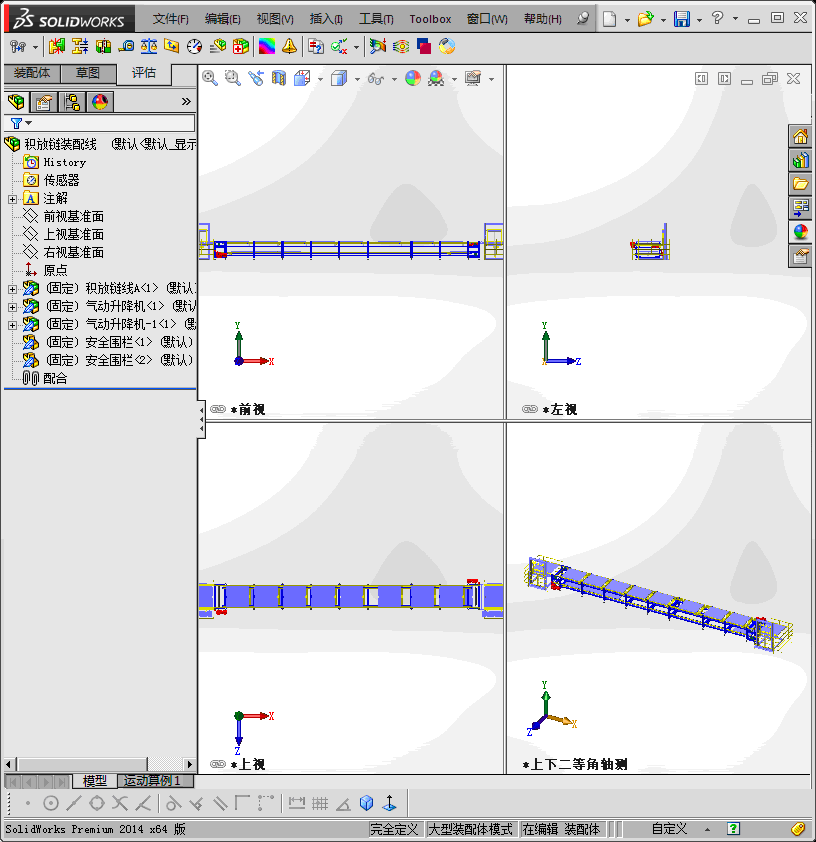Image resolution: width=816 pixels, height=842 pixels.
Task: Open the 工具(T) menu
Action: [x=376, y=19]
